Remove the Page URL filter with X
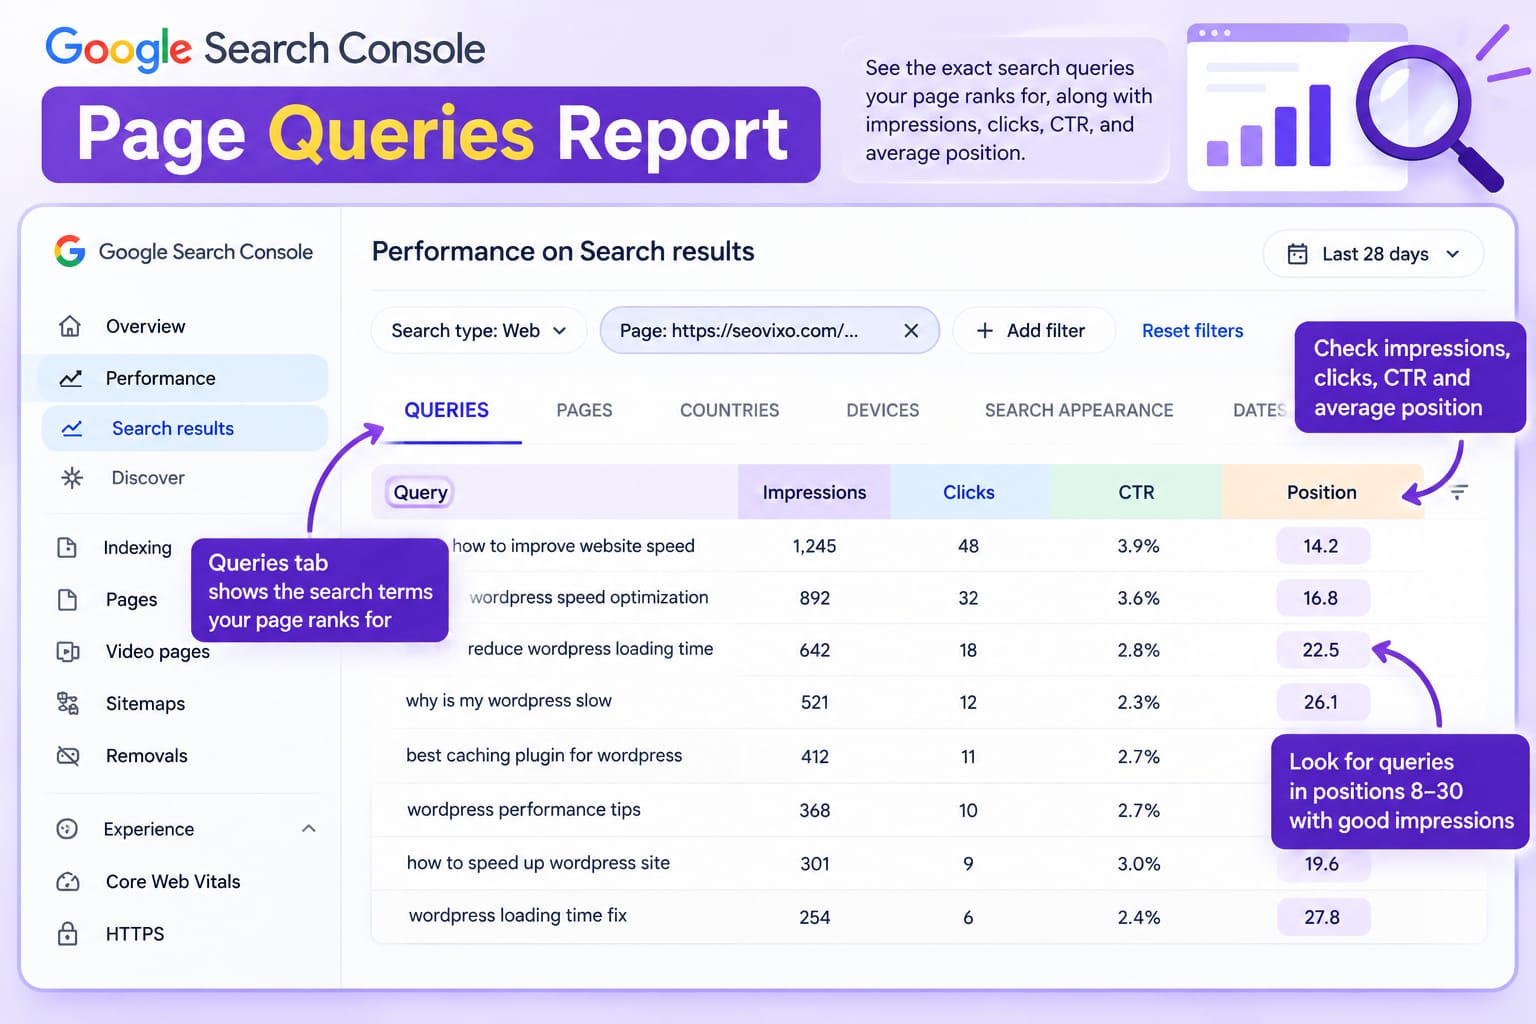This screenshot has width=1536, height=1024. coord(911,331)
